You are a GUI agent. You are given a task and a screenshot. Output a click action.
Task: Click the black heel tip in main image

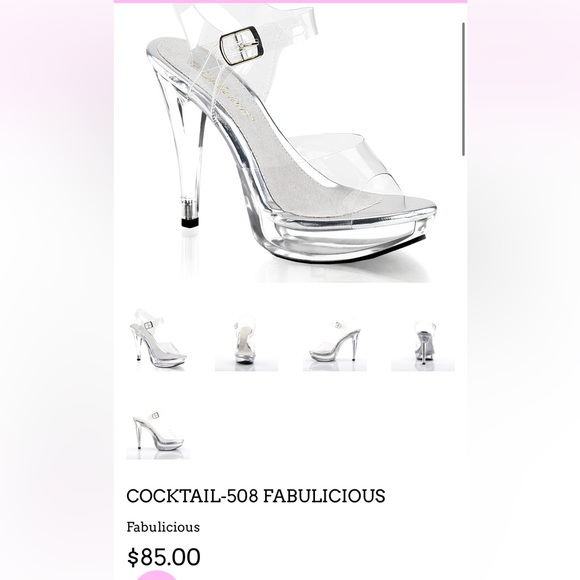(190, 222)
